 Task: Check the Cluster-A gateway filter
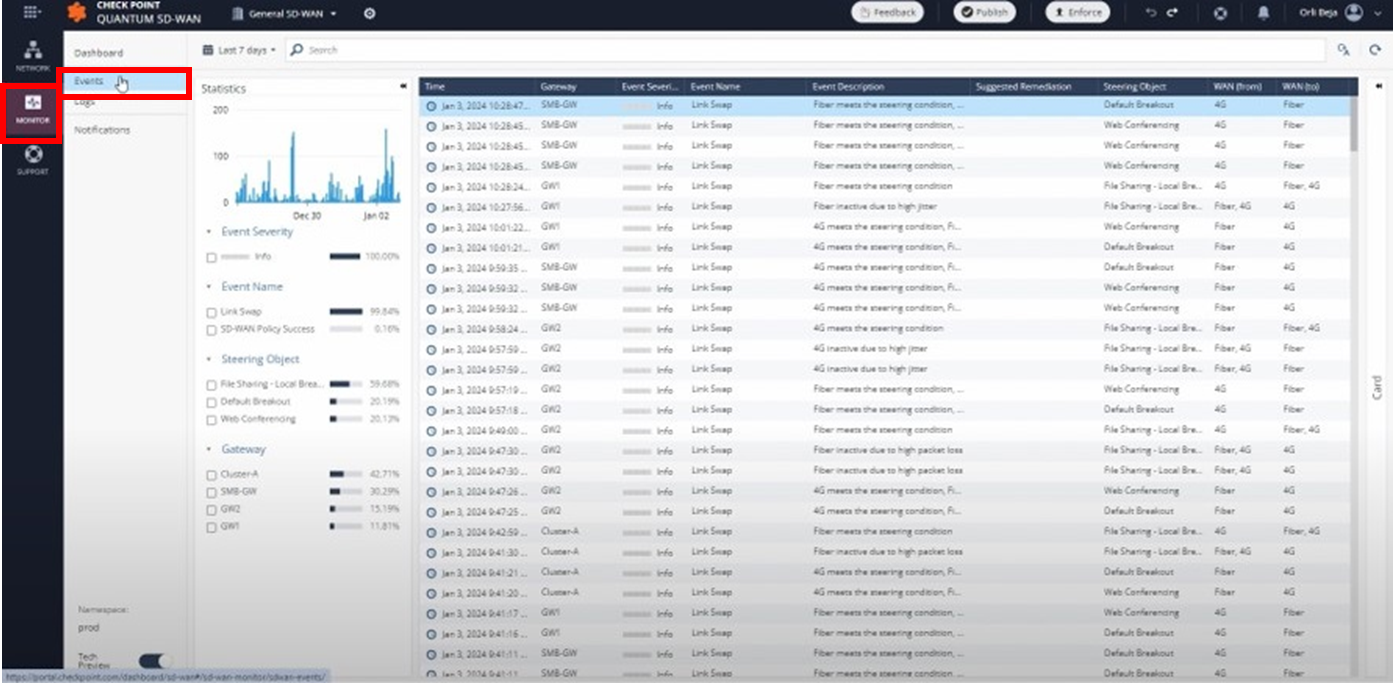(211, 474)
